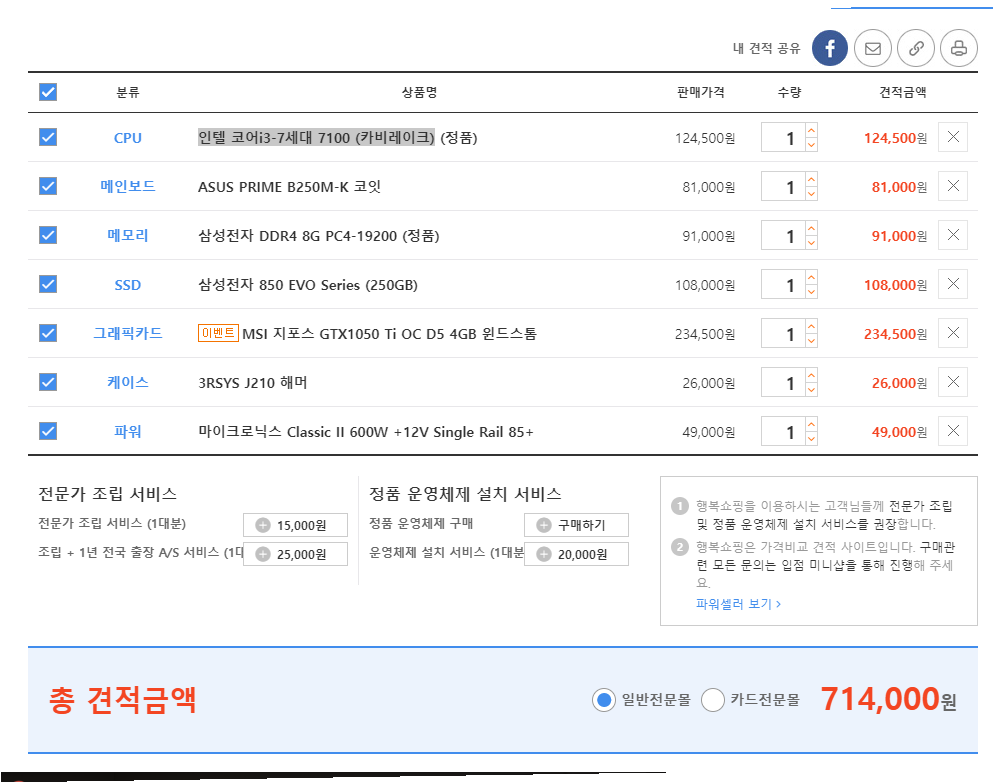Increase CPU quantity with up arrow
Viewport: 999px width, 783px height.
click(x=811, y=131)
